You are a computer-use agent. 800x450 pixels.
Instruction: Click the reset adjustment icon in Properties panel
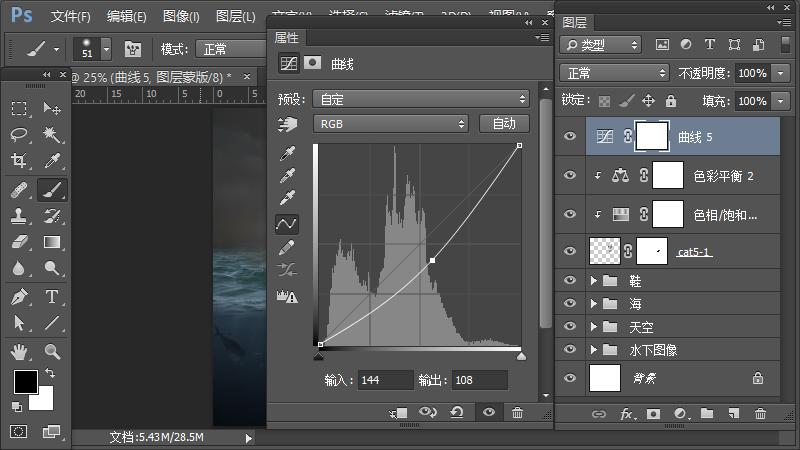[457, 412]
